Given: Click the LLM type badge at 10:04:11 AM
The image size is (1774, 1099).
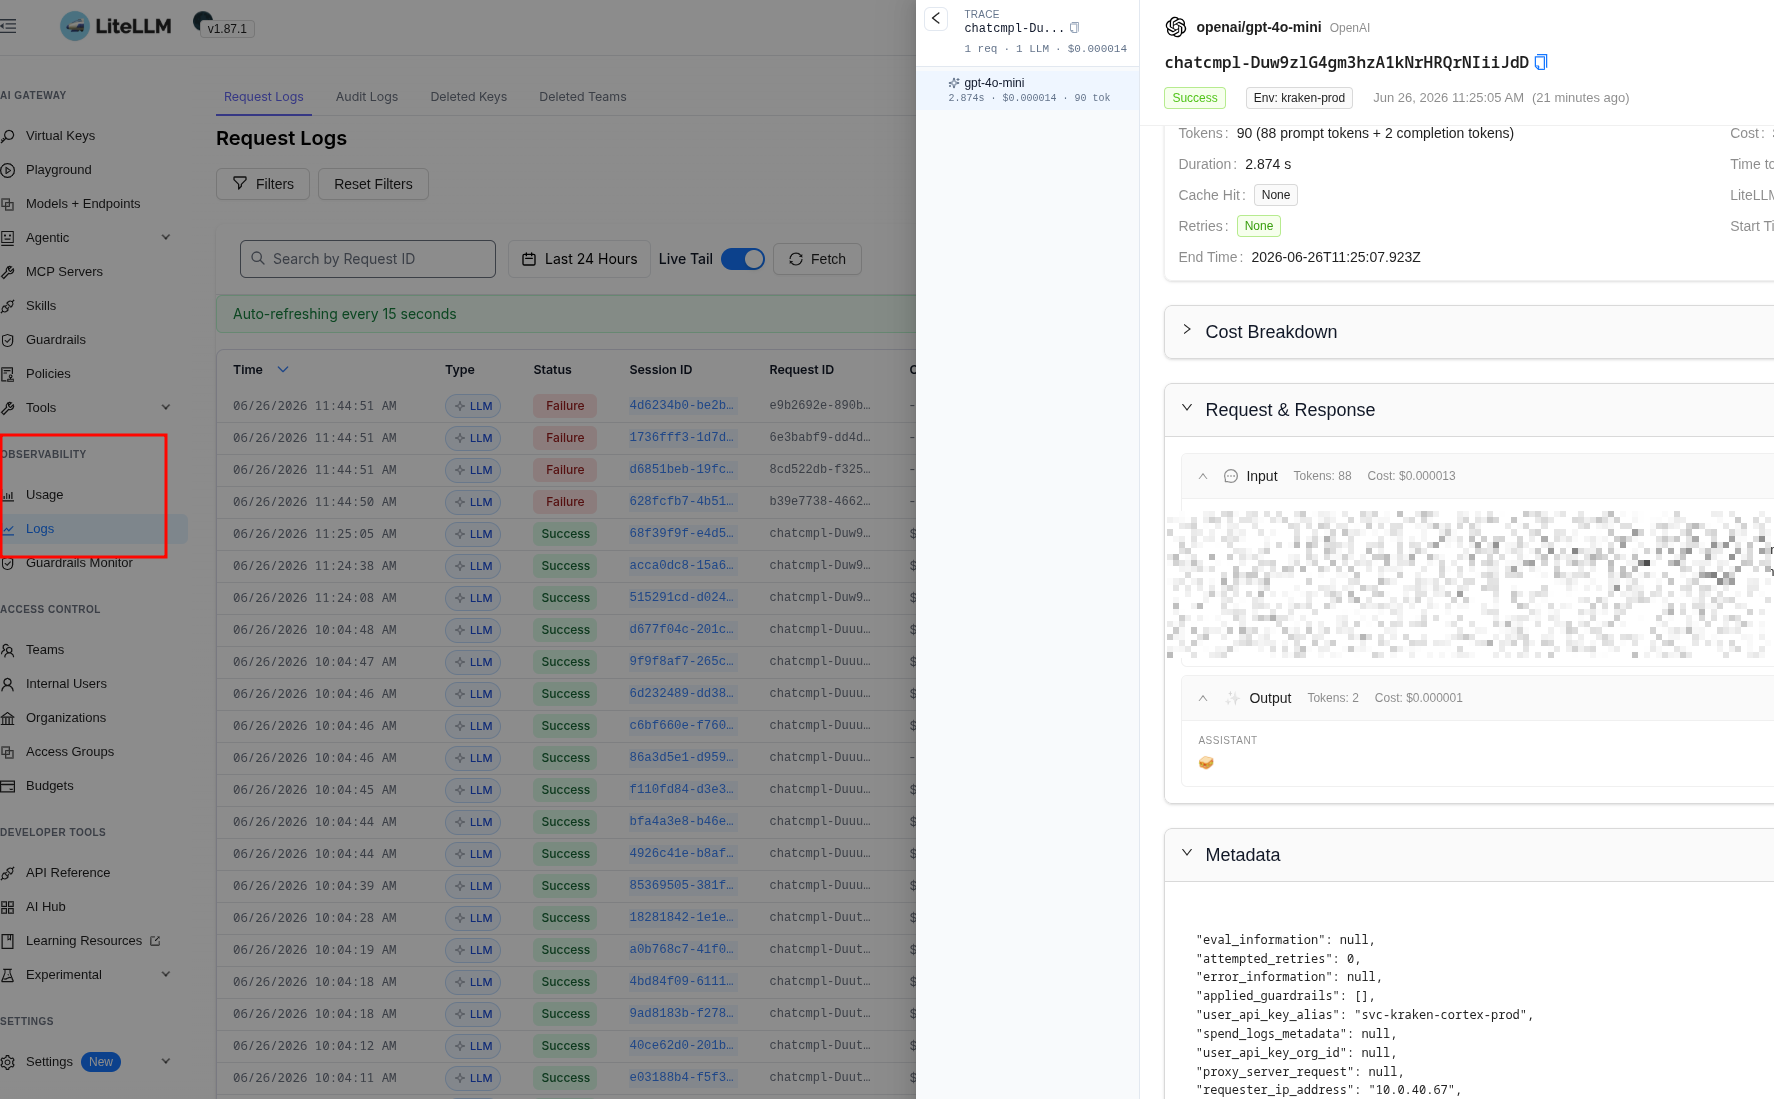Looking at the screenshot, I should (473, 1078).
